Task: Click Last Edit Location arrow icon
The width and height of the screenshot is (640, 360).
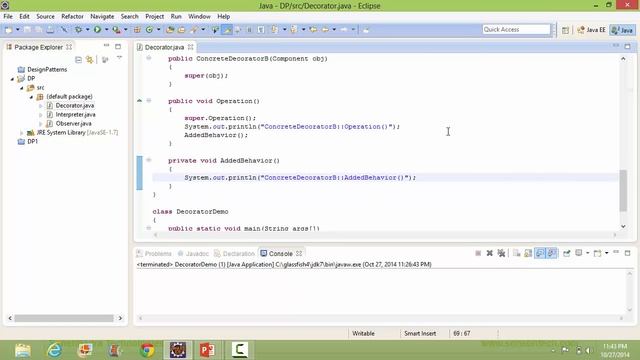Action: point(313,29)
